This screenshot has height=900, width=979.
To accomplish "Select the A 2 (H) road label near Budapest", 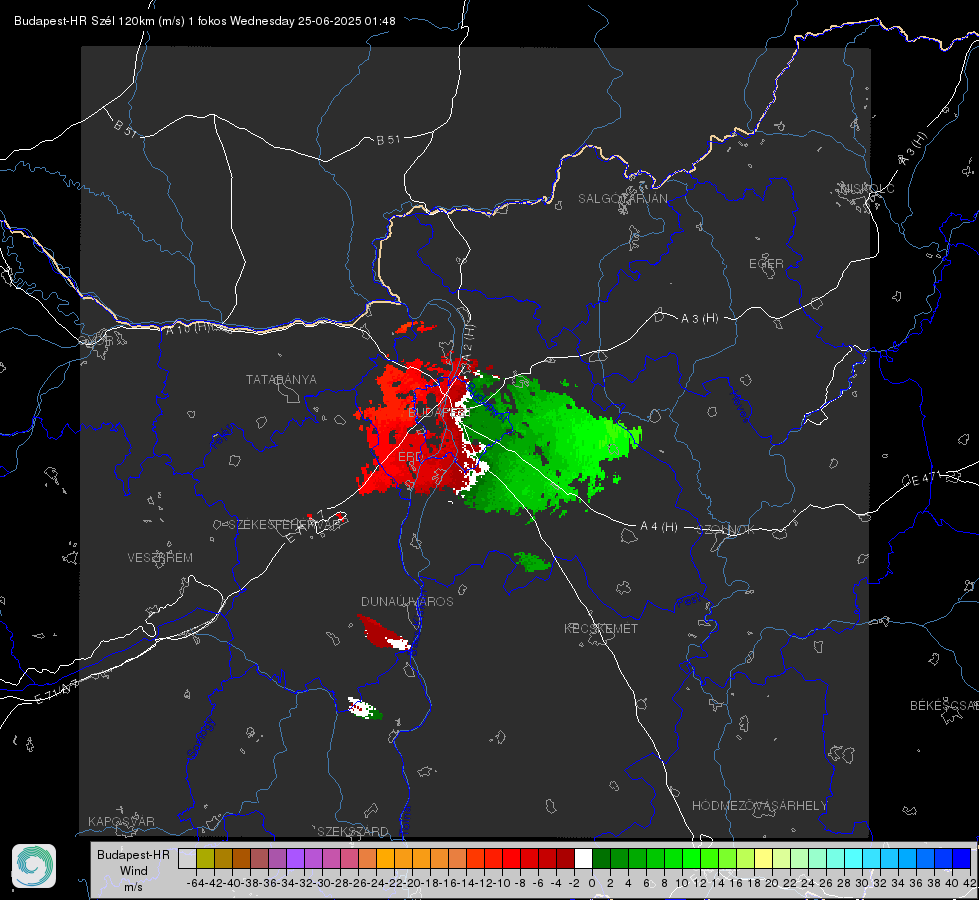I will (x=468, y=342).
